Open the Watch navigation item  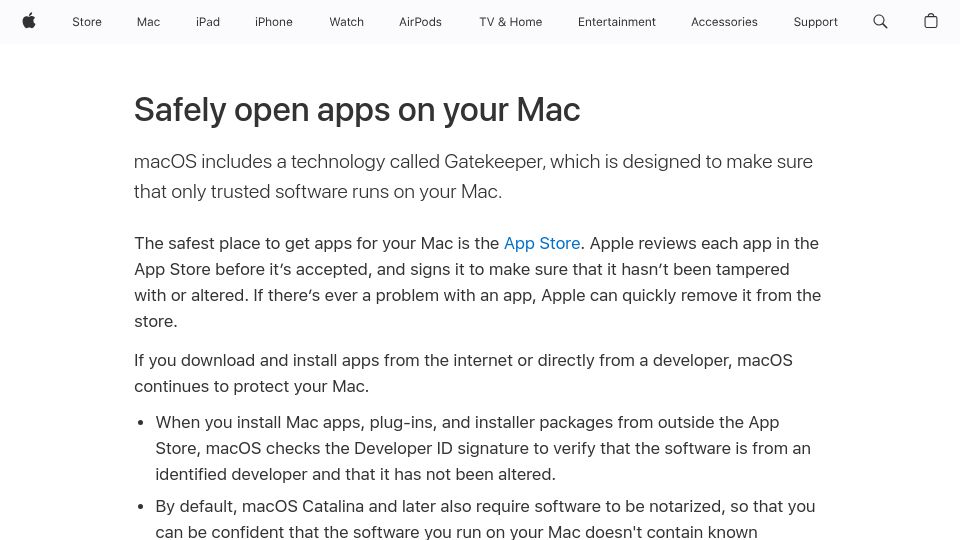coord(347,22)
